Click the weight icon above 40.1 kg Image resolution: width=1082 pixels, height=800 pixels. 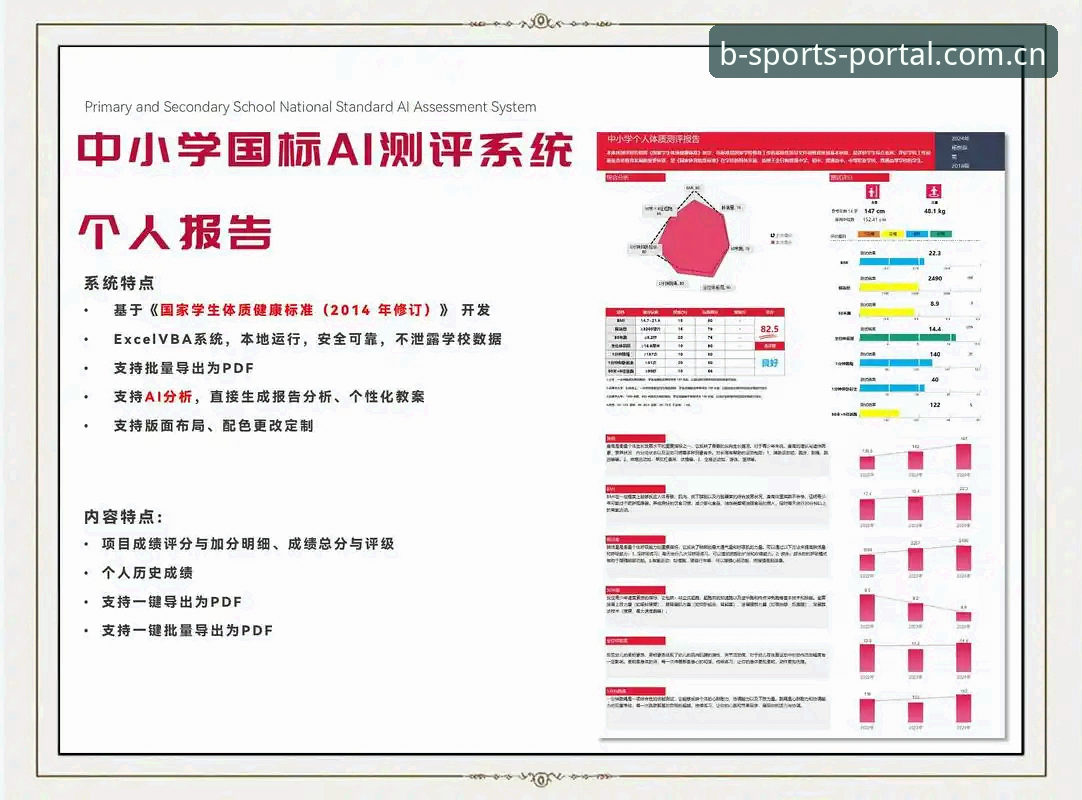click(933, 191)
